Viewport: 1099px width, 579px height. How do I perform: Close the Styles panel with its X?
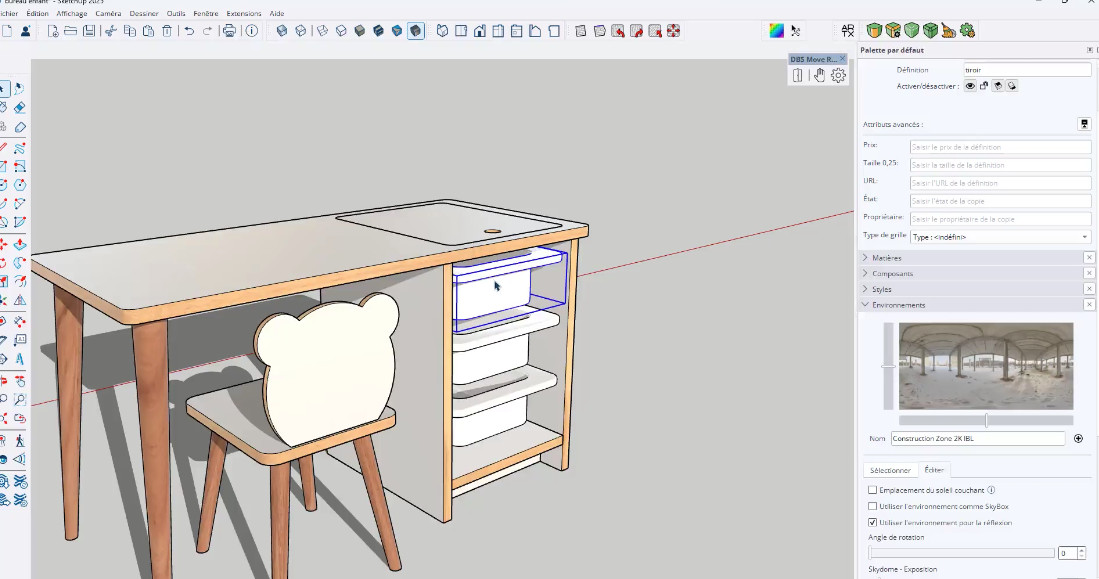(x=1089, y=289)
